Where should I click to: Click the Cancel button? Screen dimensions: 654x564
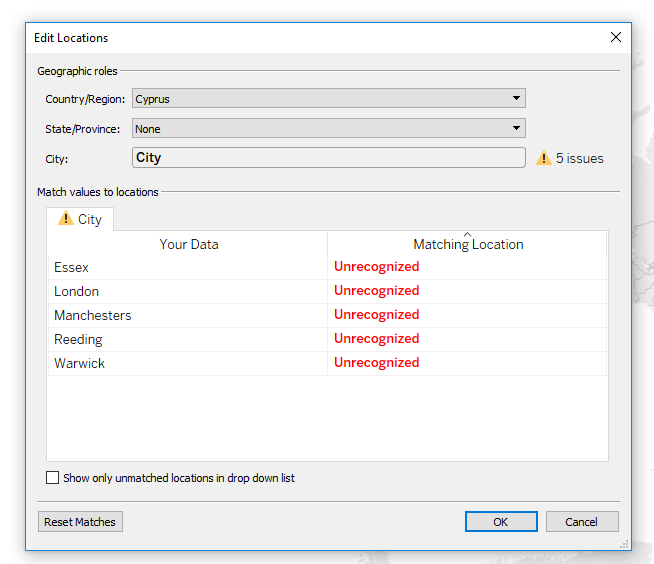[582, 522]
